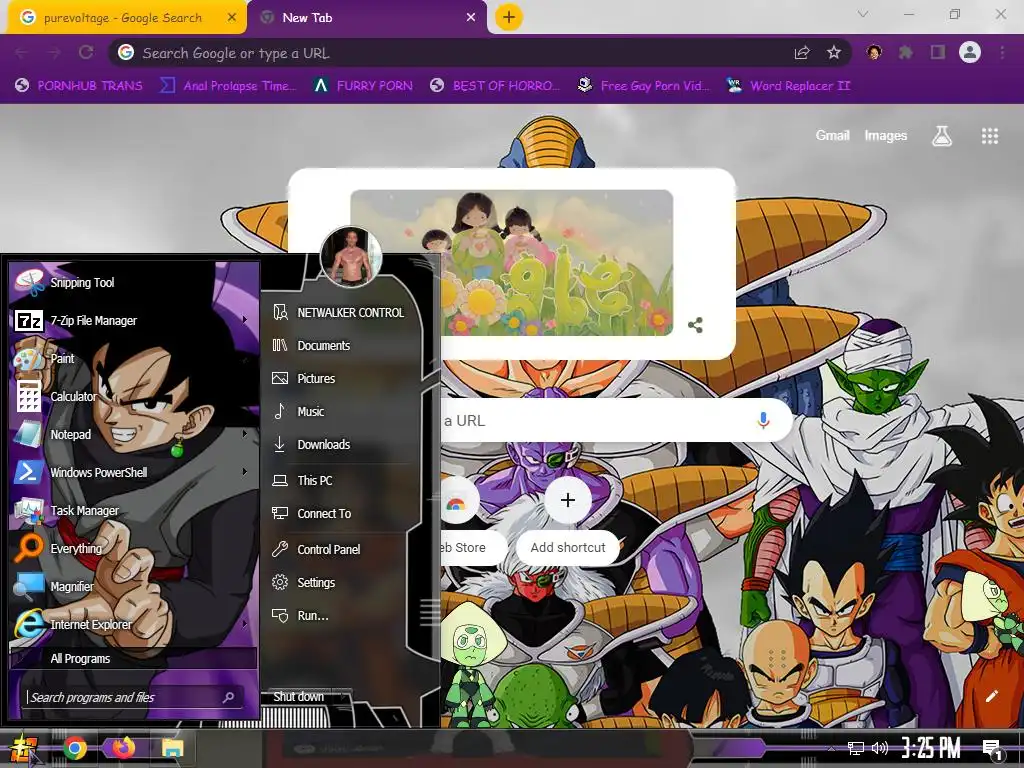This screenshot has width=1024, height=768.
Task: Open the Chrome profile menu
Action: point(970,52)
